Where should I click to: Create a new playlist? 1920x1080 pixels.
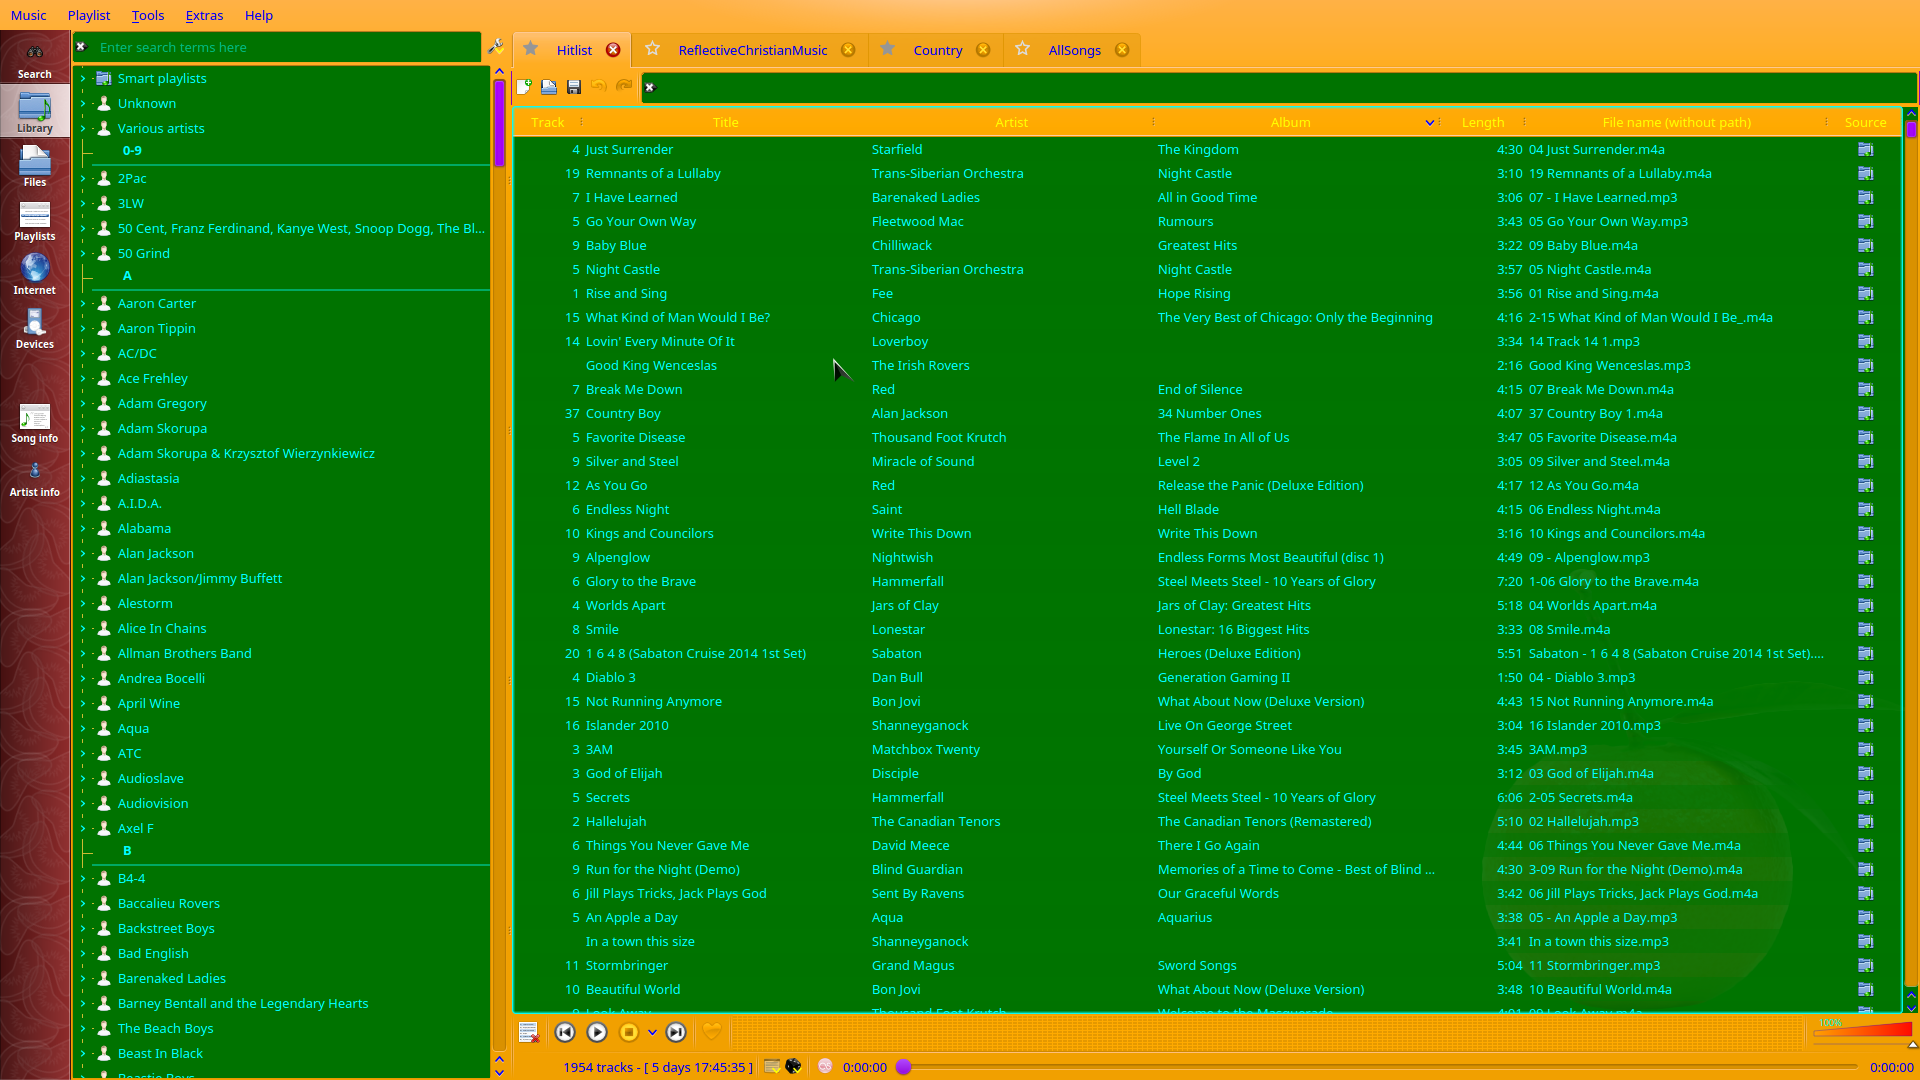coord(524,87)
